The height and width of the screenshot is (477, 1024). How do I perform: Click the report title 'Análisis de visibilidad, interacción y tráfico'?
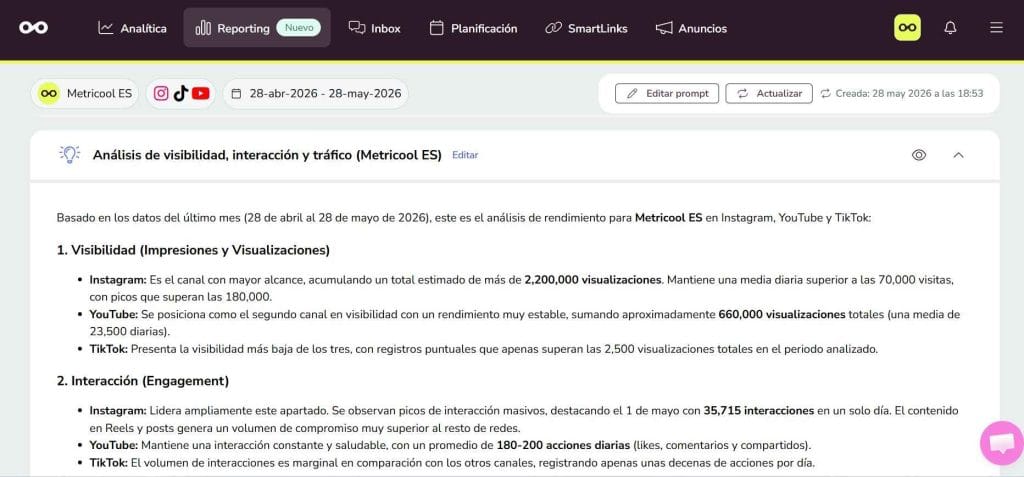267,155
